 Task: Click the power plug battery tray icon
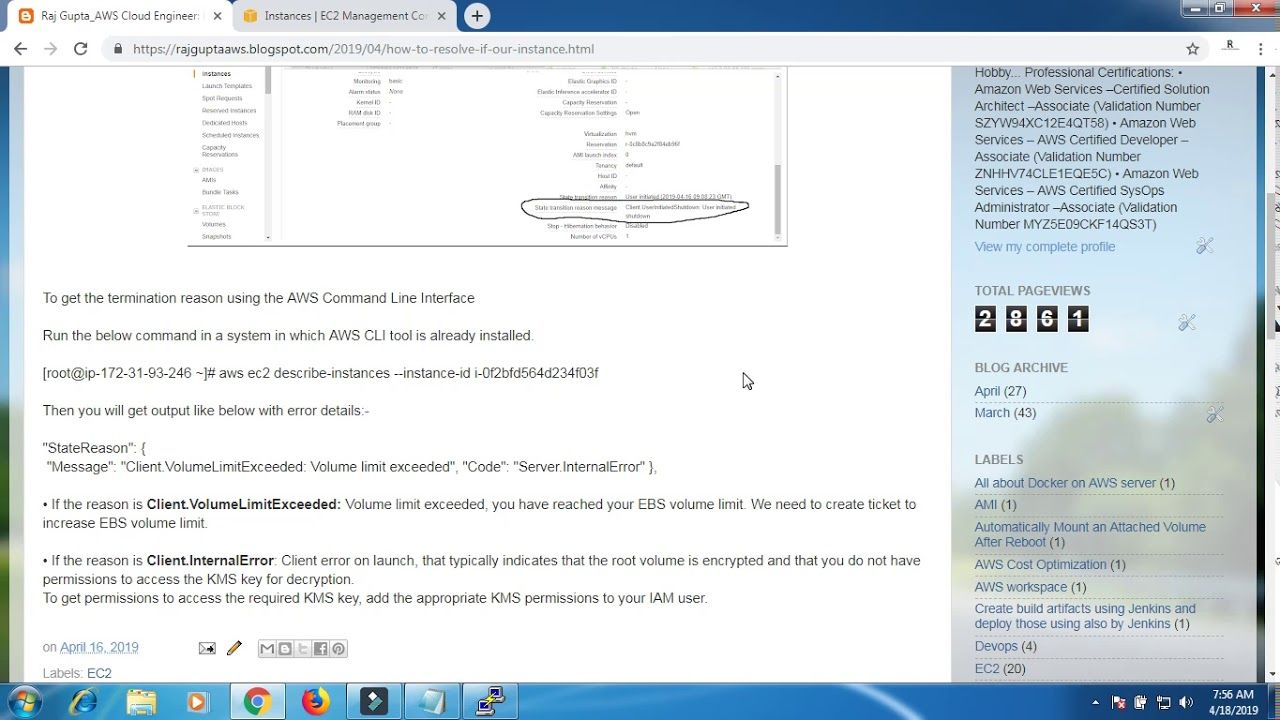click(x=1141, y=702)
